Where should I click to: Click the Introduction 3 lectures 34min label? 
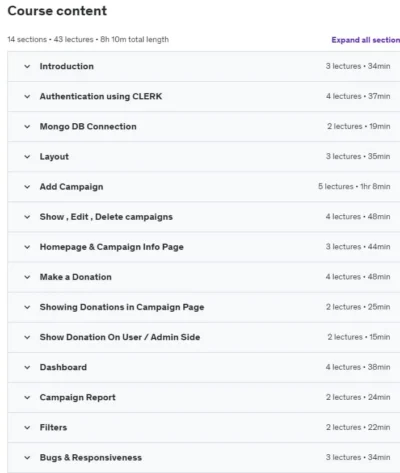(x=358, y=66)
